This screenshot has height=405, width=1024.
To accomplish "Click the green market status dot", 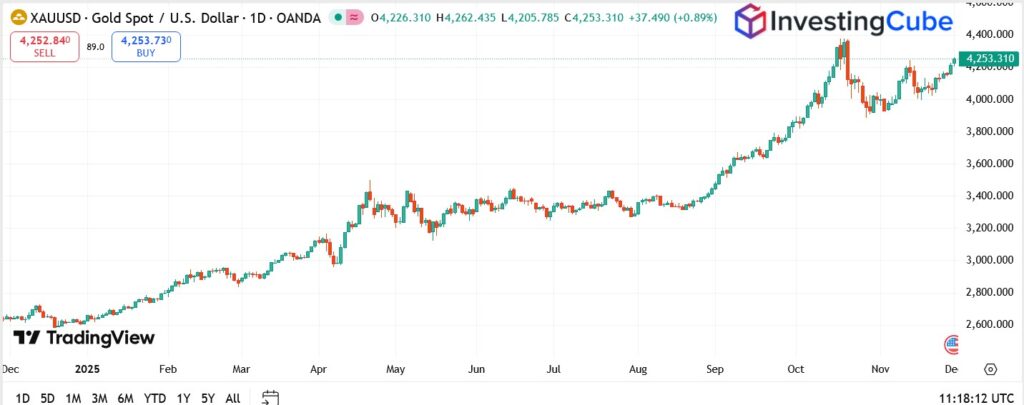I will click(340, 18).
